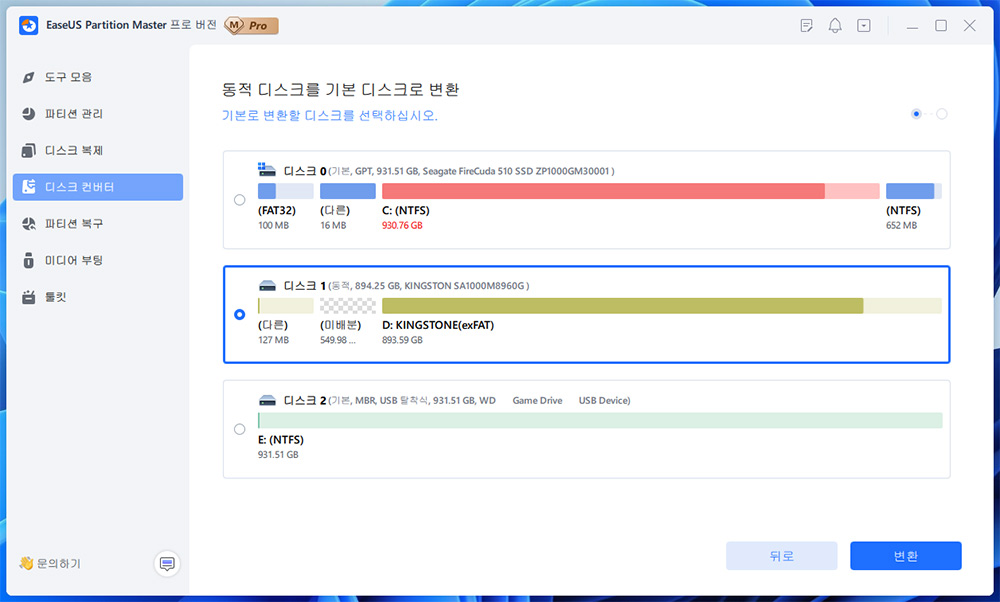Image resolution: width=1000 pixels, height=602 pixels.
Task: Click the 디스크 2 drive icon
Action: click(267, 400)
